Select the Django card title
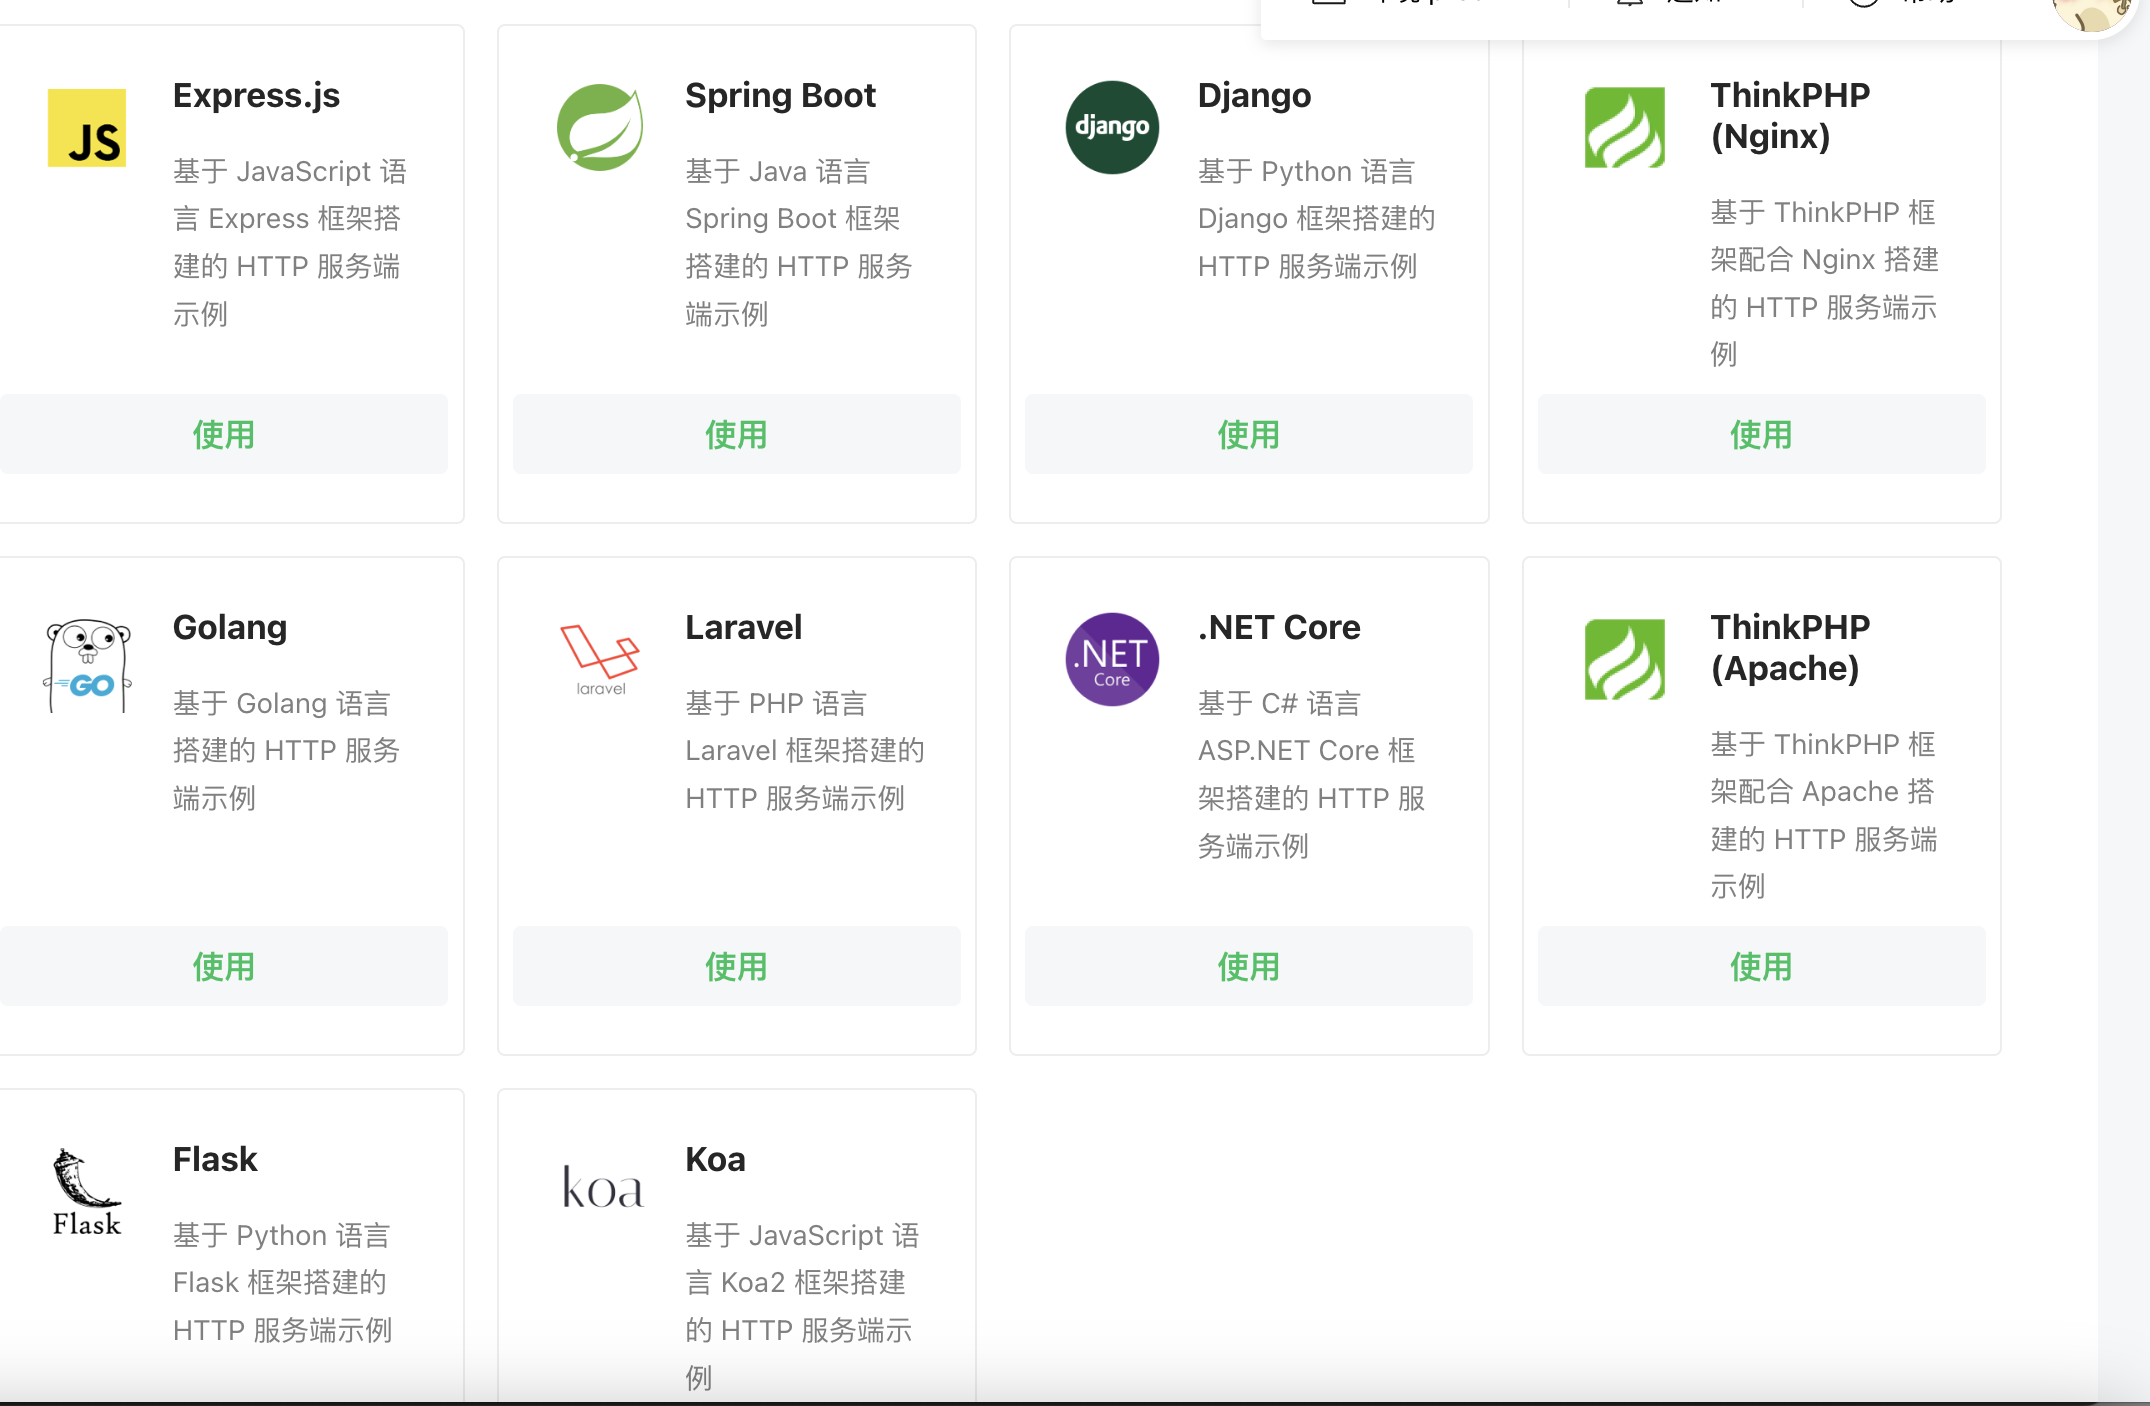The width and height of the screenshot is (2150, 1406). click(1254, 96)
